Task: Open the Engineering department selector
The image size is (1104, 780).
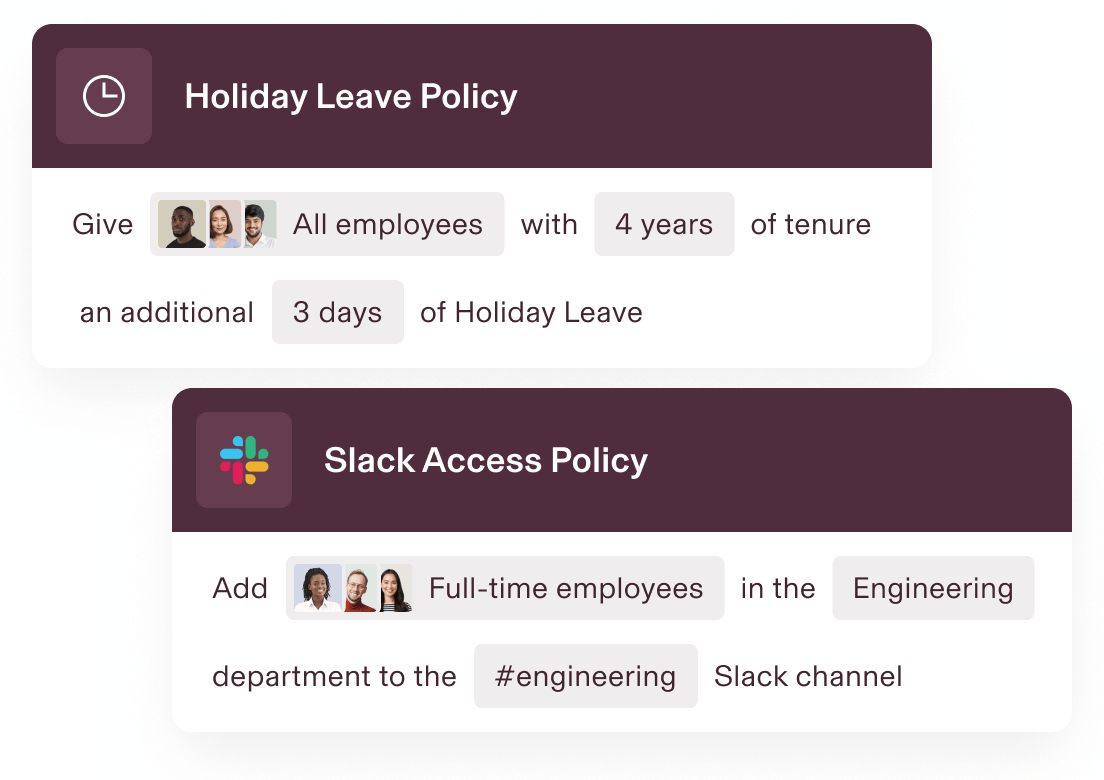Action: [x=932, y=588]
